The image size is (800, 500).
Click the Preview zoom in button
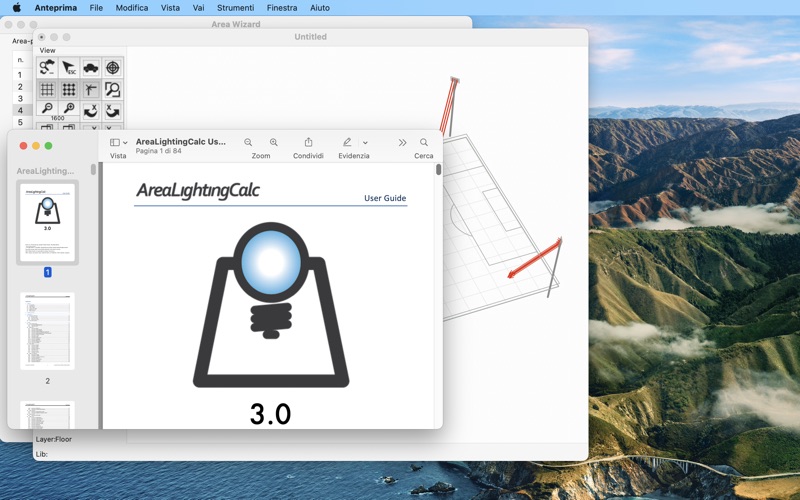[x=273, y=142]
